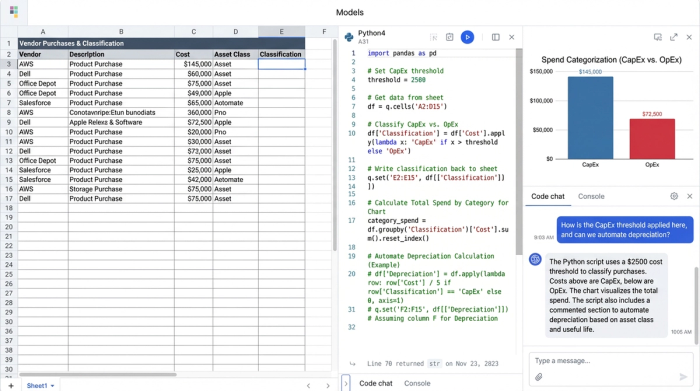Image resolution: width=700 pixels, height=391 pixels.
Task: Close the Python4 code editor
Action: pos(512,37)
